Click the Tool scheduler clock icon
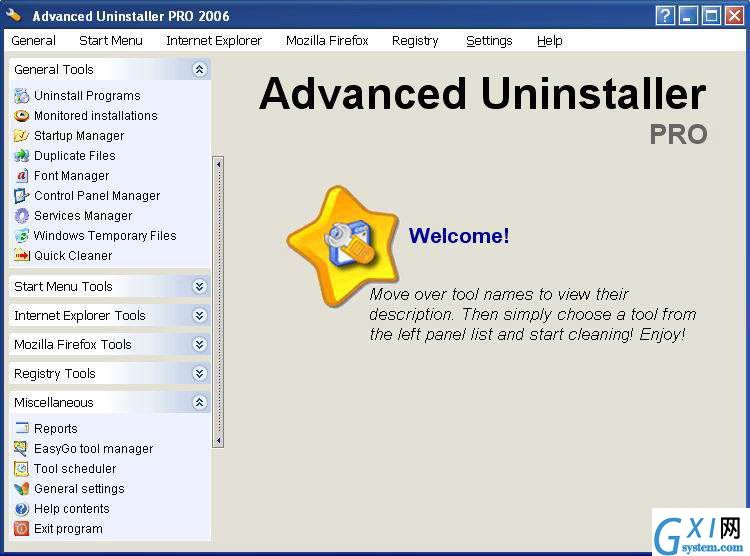The image size is (750, 556). click(x=22, y=468)
